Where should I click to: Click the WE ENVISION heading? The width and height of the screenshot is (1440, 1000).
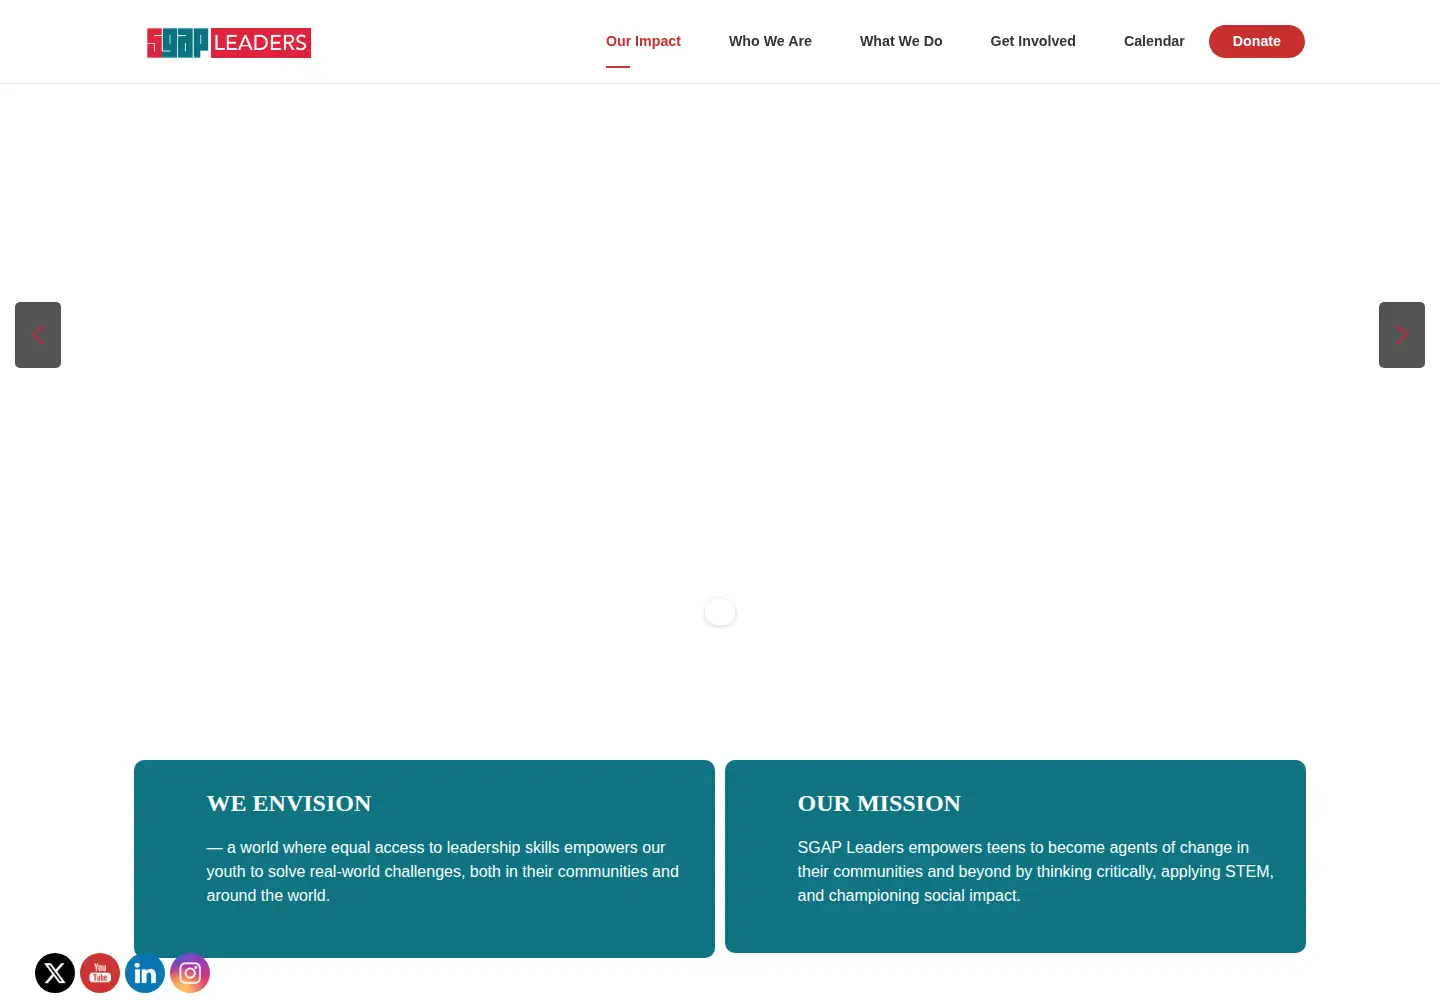[289, 803]
